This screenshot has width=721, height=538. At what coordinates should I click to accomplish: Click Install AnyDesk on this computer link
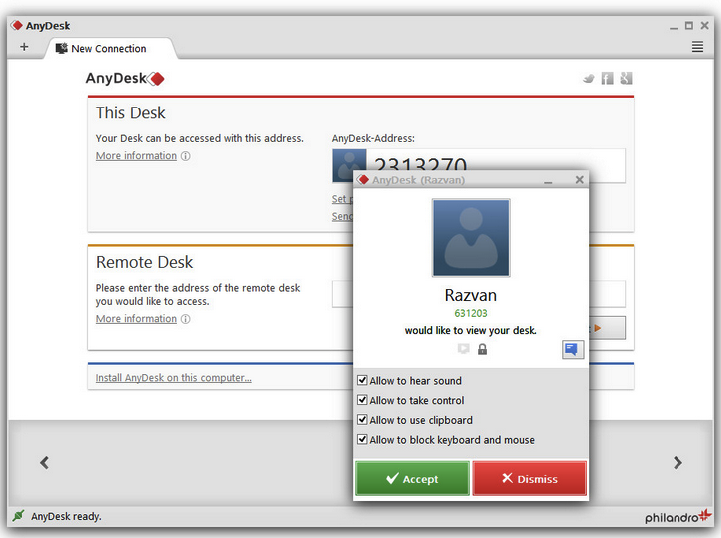tap(173, 378)
